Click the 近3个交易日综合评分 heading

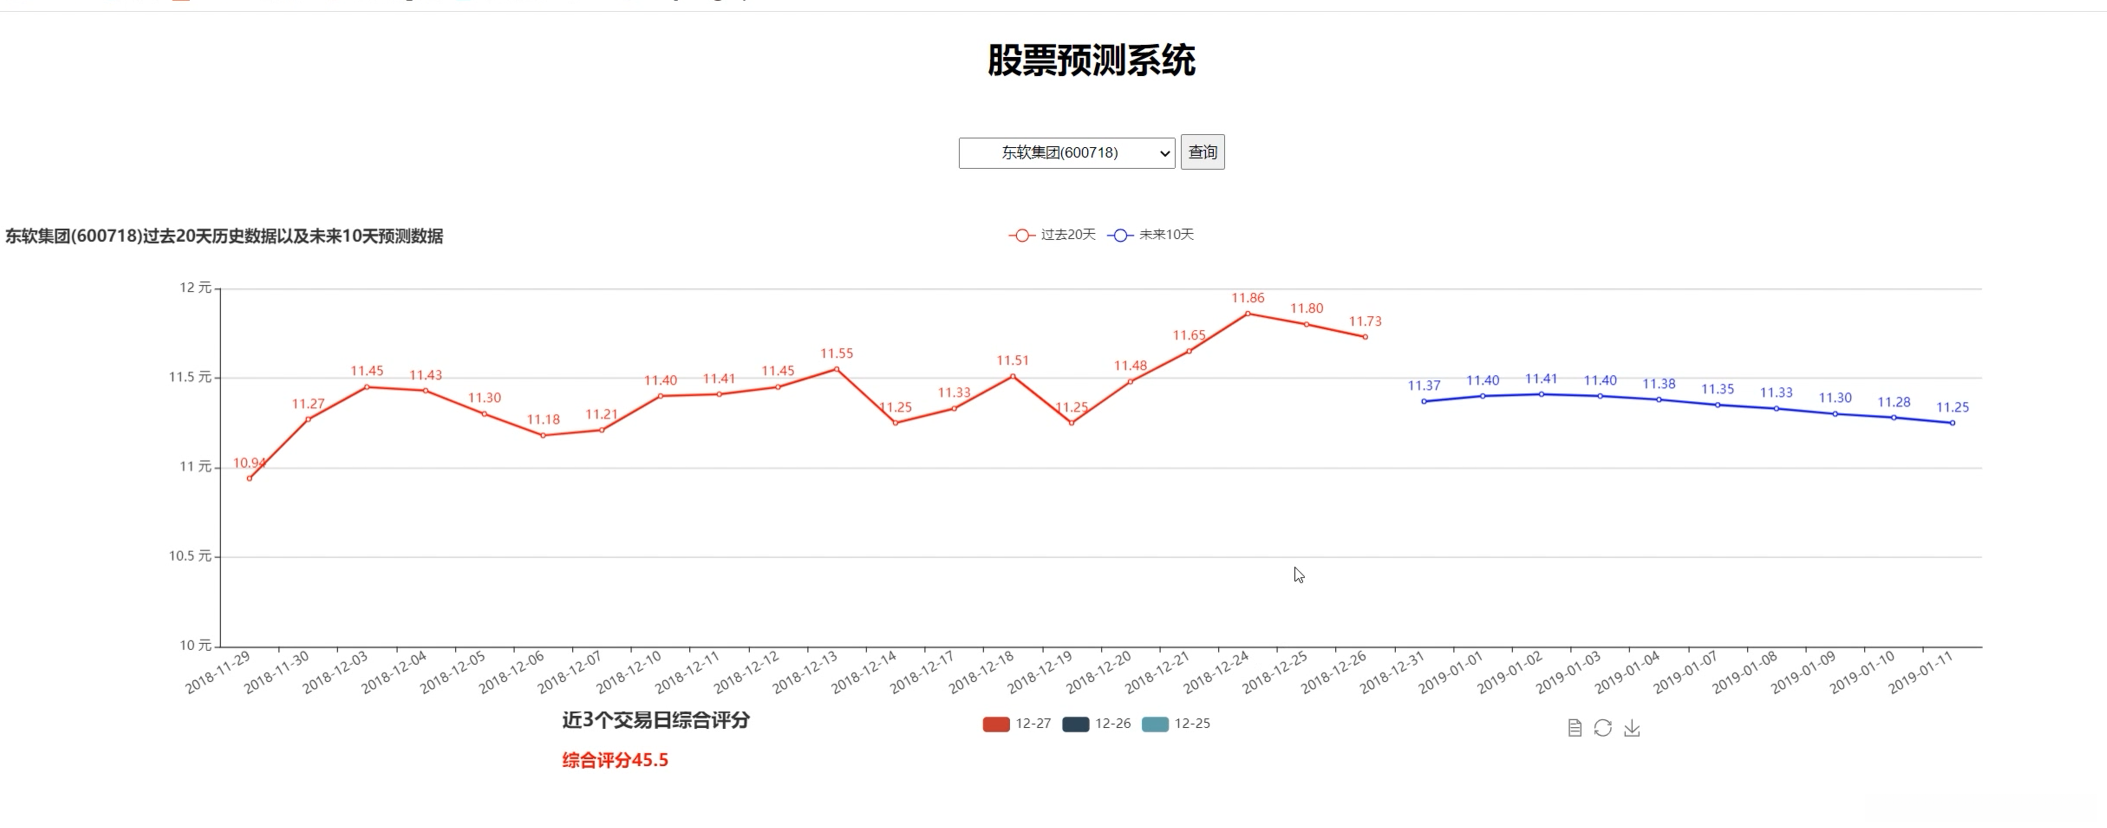tap(656, 720)
